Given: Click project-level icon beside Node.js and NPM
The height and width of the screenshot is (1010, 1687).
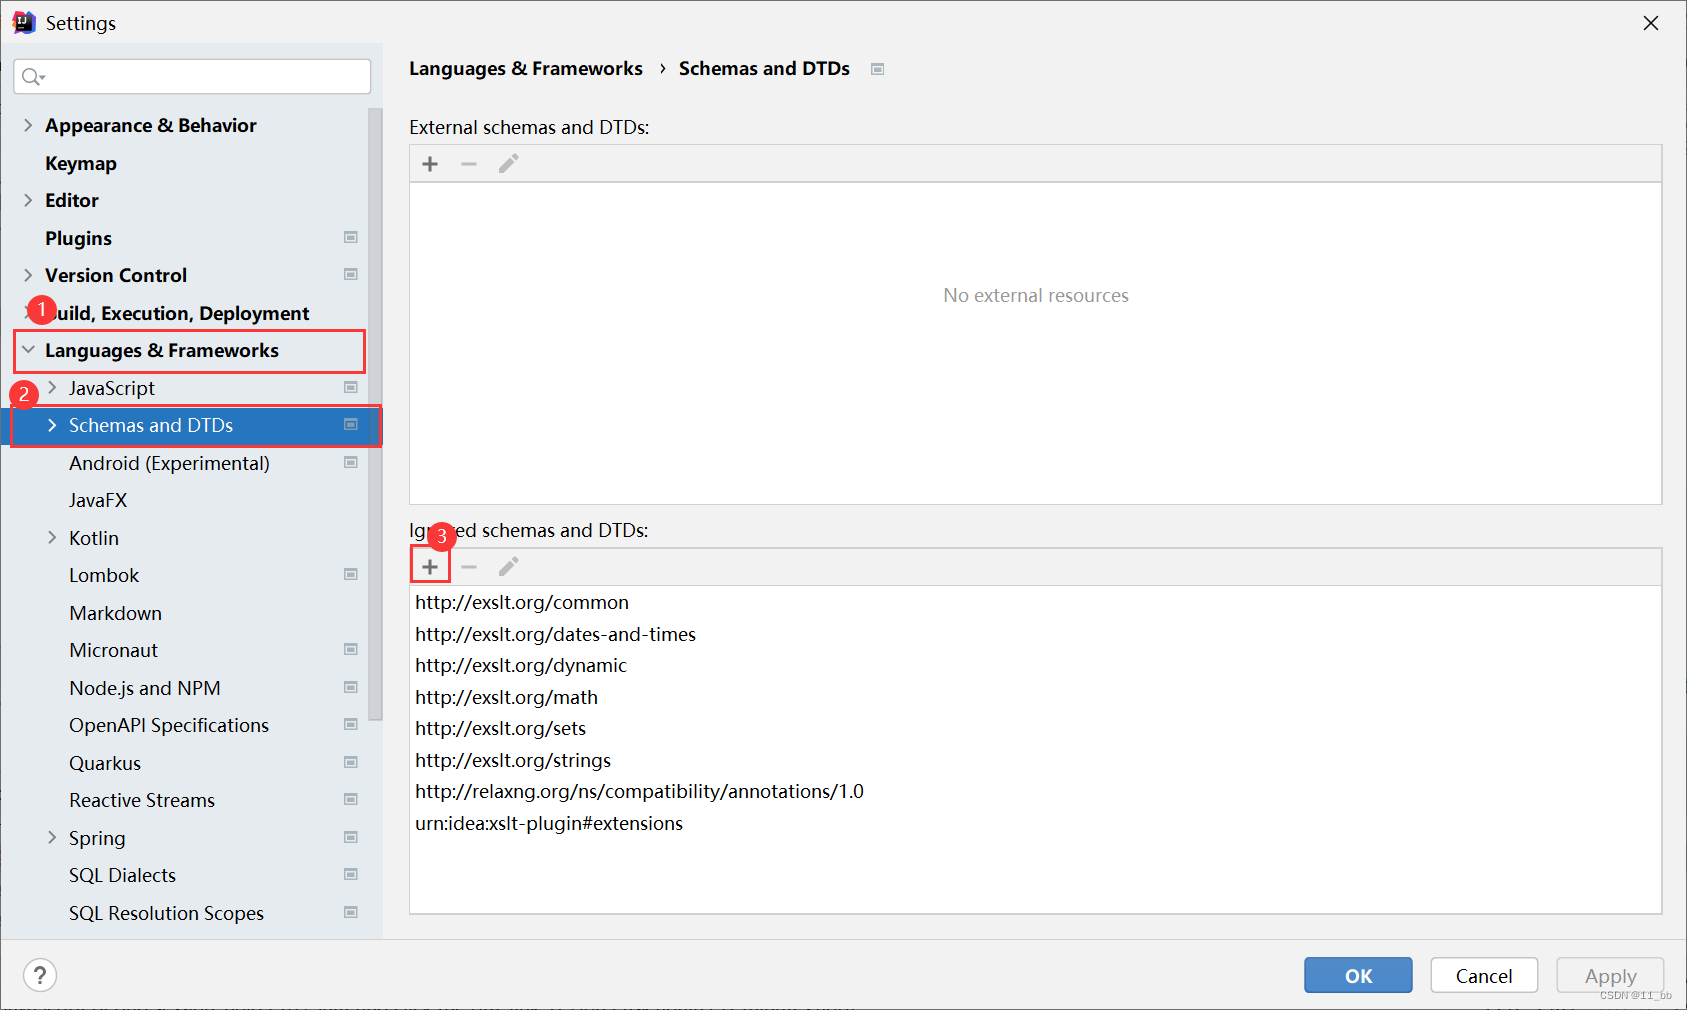Looking at the screenshot, I should pos(351,687).
